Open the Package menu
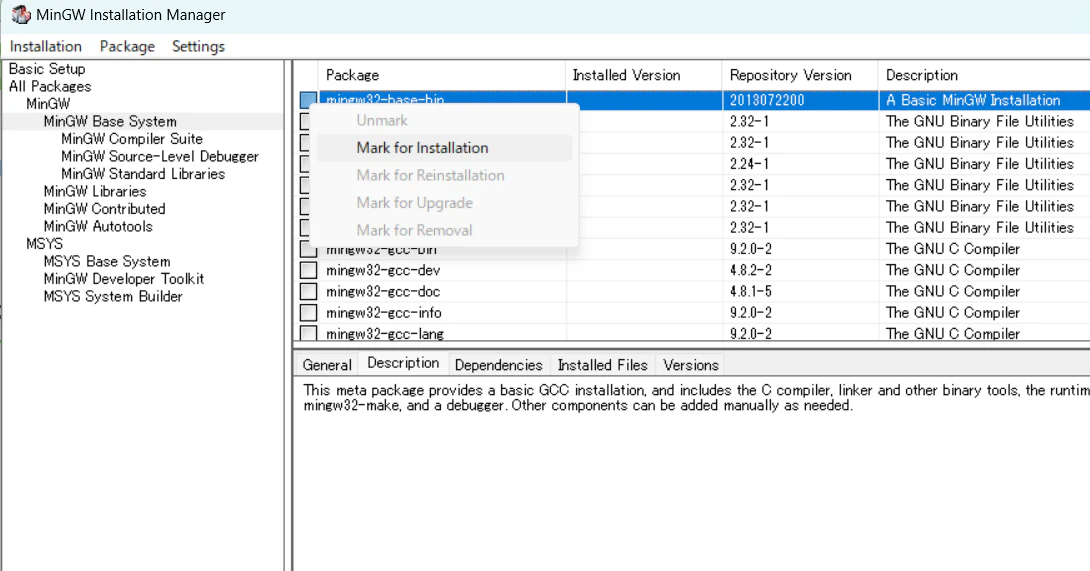 [x=127, y=47]
